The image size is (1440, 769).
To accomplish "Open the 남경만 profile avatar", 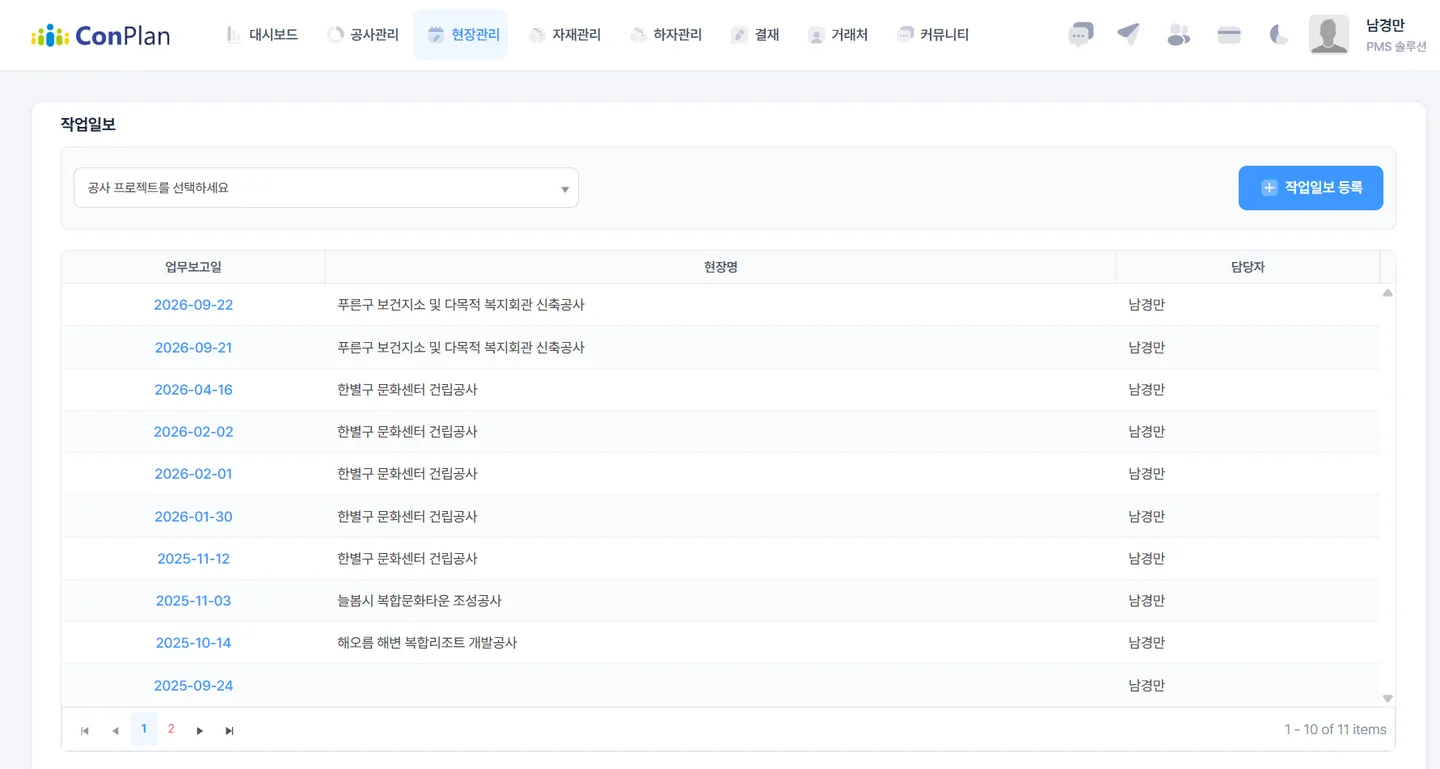I will (x=1329, y=35).
